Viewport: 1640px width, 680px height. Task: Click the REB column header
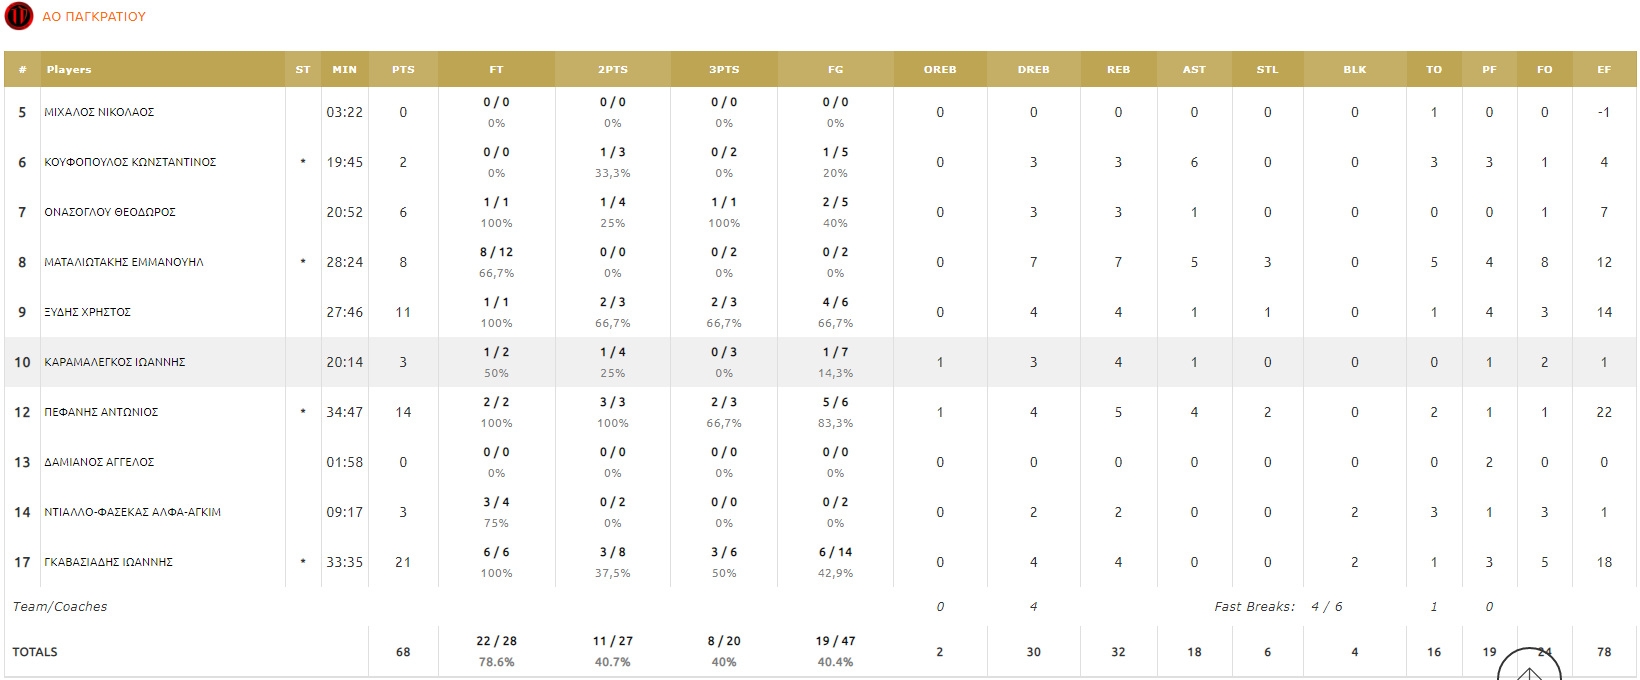pos(1118,70)
